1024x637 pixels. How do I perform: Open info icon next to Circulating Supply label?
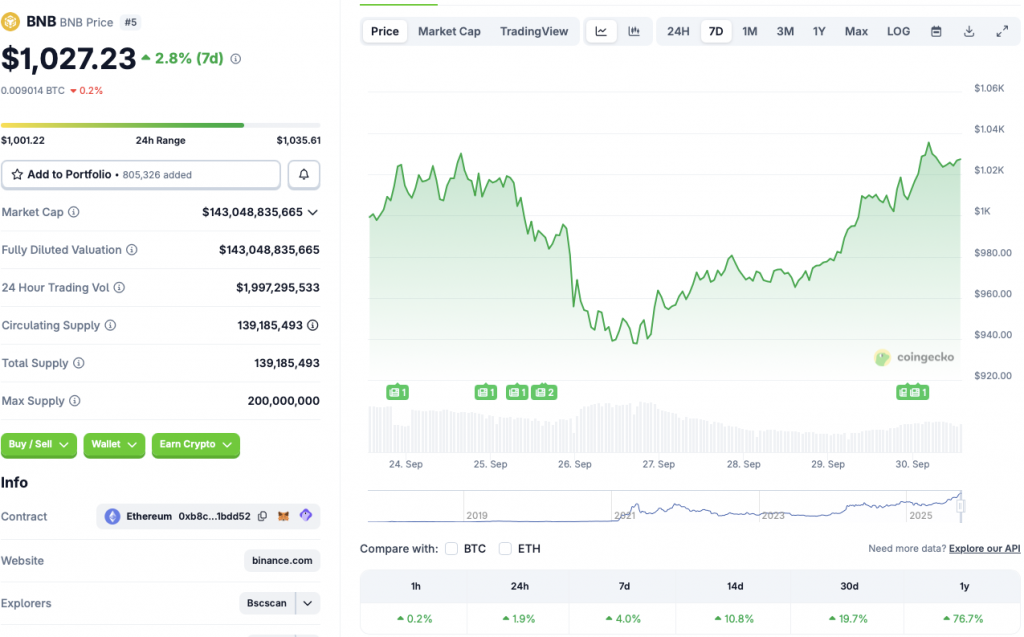[110, 325]
